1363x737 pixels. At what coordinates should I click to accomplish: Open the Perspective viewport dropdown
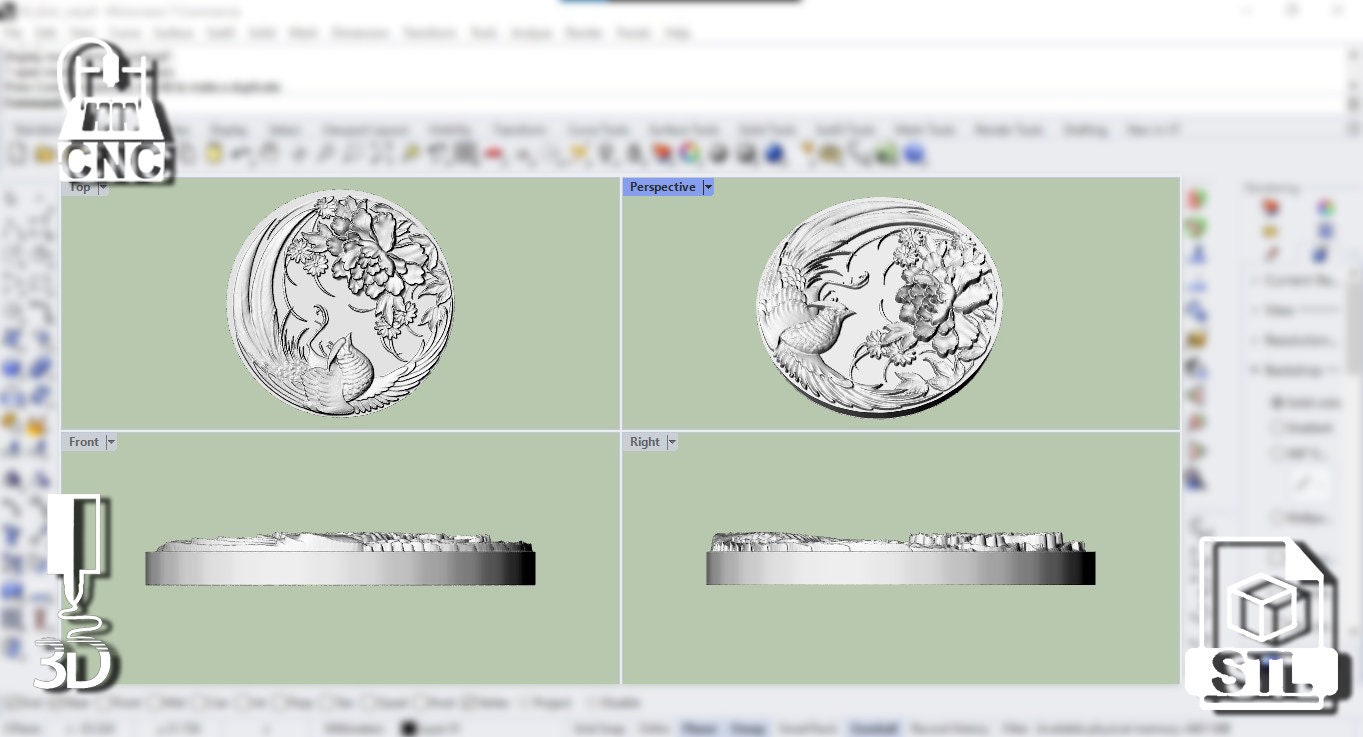(708, 187)
